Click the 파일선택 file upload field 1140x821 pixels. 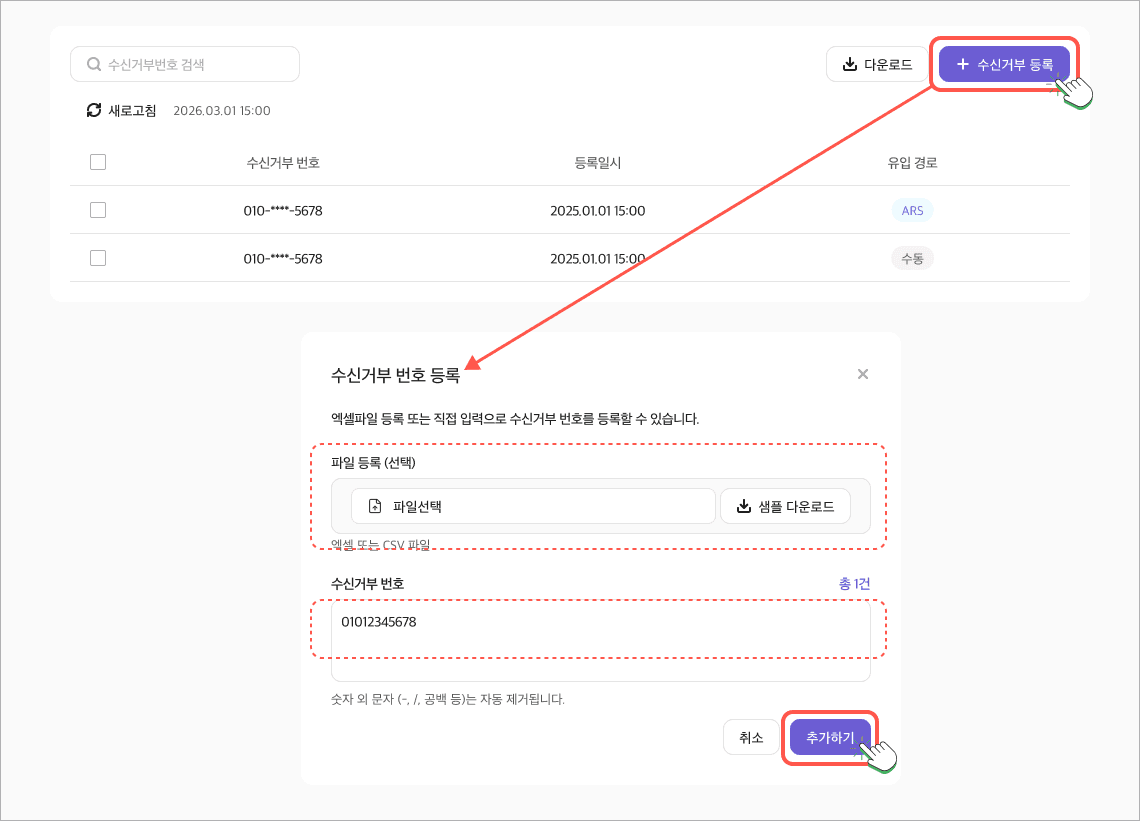[533, 506]
